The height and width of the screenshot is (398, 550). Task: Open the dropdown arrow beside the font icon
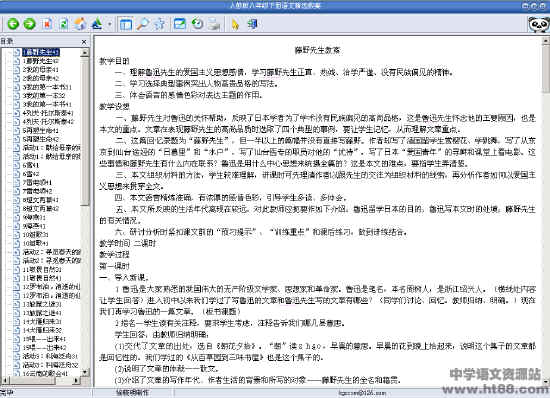coord(109,24)
